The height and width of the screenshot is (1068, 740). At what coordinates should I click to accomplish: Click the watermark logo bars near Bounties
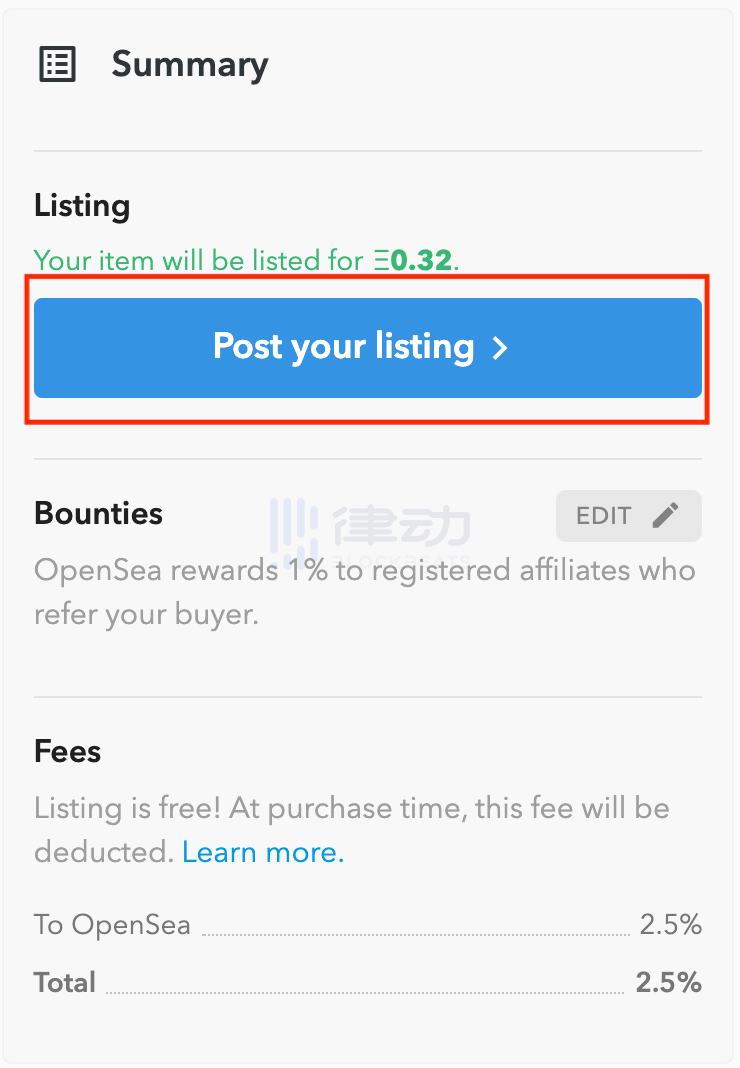(294, 526)
